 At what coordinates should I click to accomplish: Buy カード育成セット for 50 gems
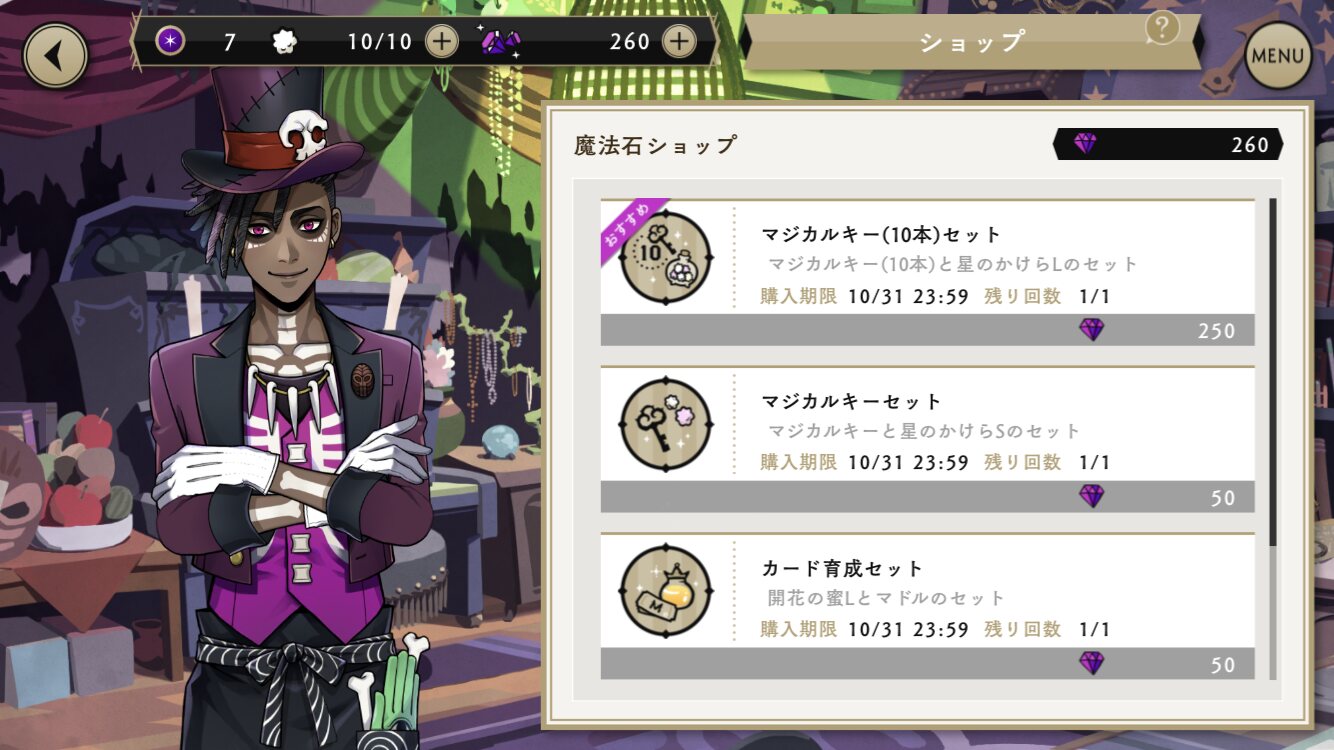coord(927,664)
